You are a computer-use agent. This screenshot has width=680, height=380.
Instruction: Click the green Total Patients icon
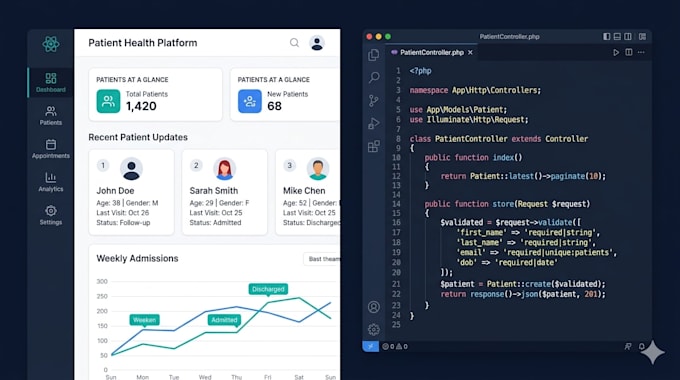point(108,101)
